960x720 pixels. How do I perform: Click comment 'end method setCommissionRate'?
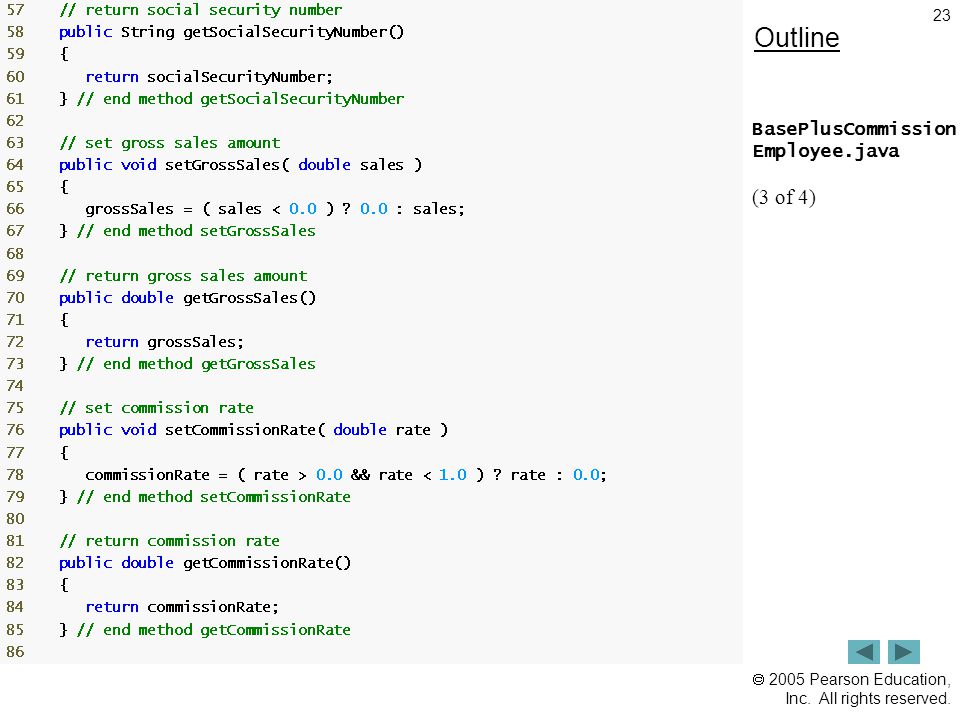214,497
